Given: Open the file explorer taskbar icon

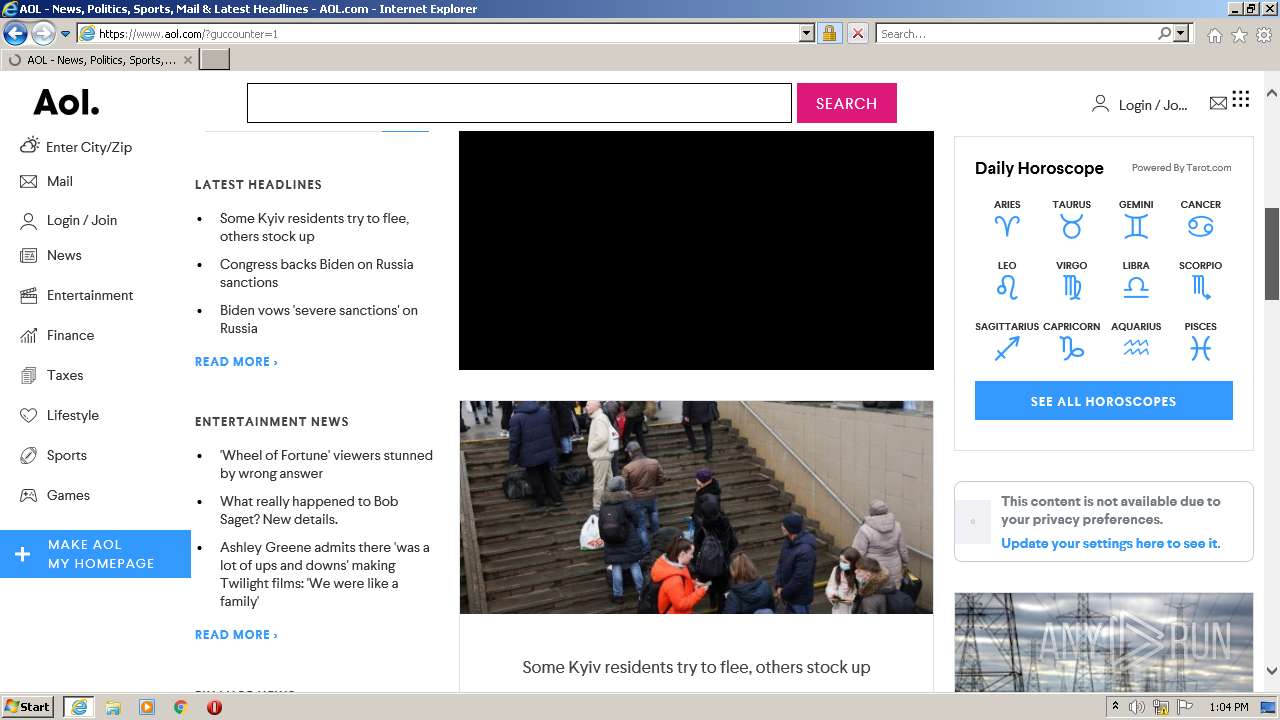Looking at the screenshot, I should [113, 707].
